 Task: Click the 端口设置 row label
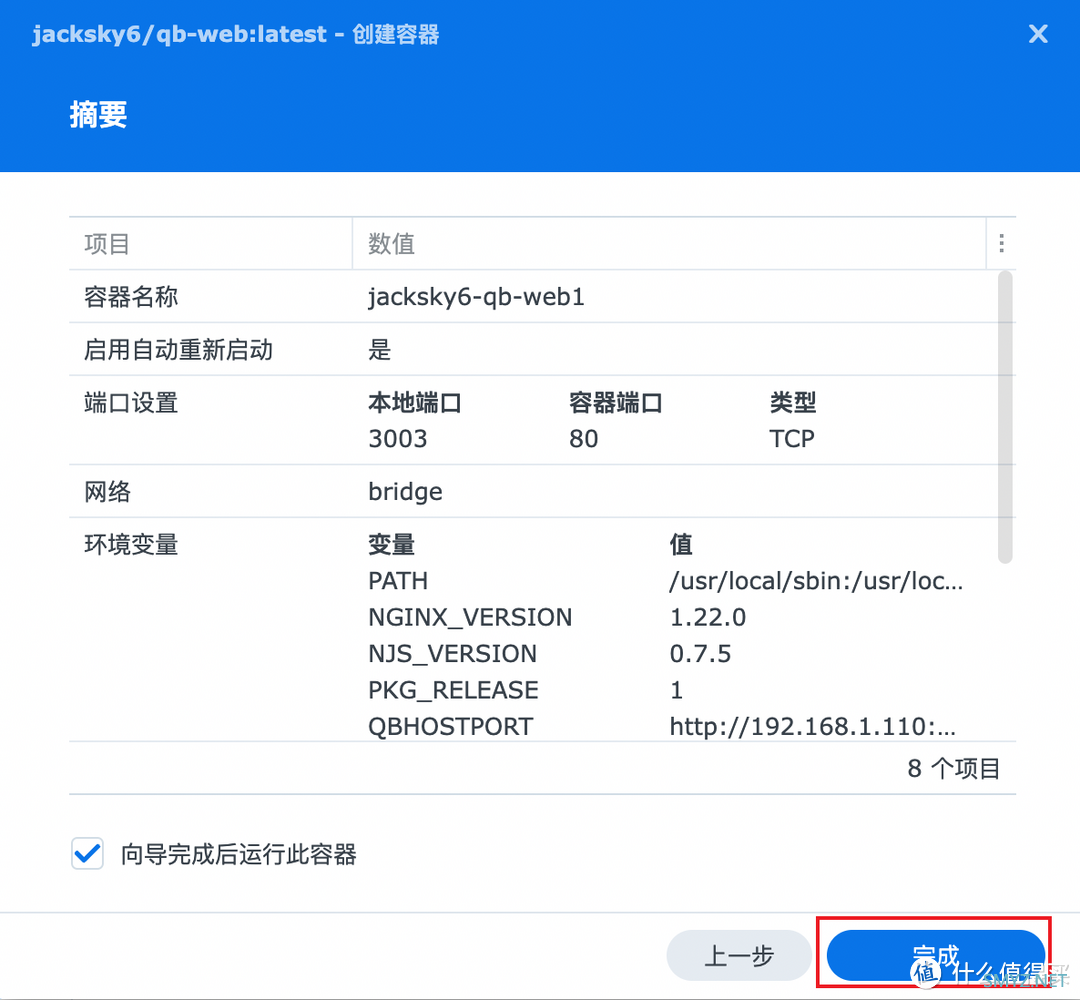pyautogui.click(x=131, y=403)
